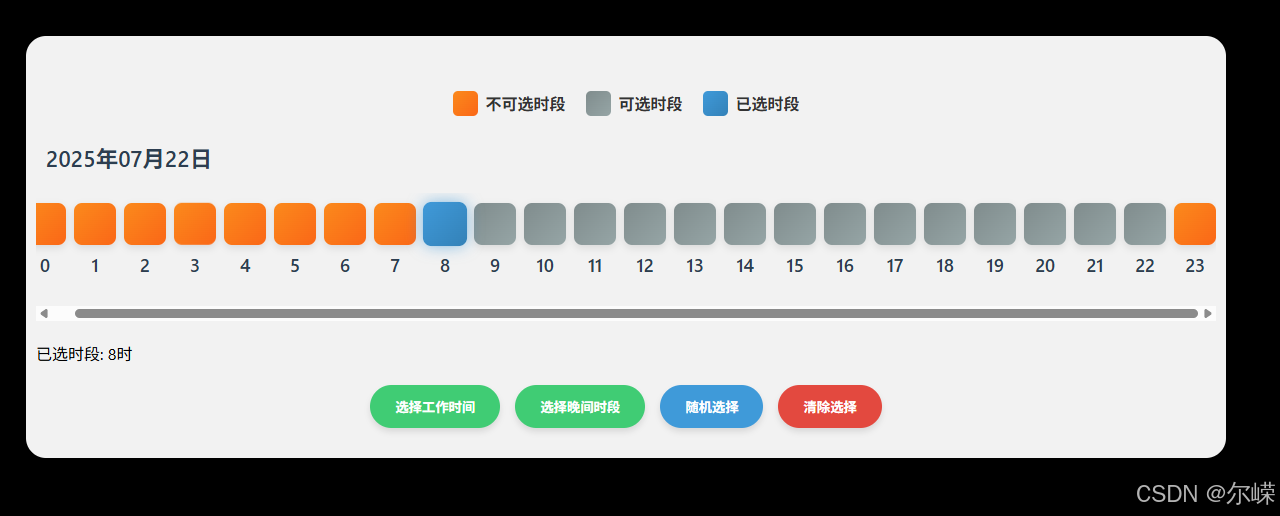Screen dimensions: 1280x516
Task: Click the hour label 12
Action: coord(645,266)
